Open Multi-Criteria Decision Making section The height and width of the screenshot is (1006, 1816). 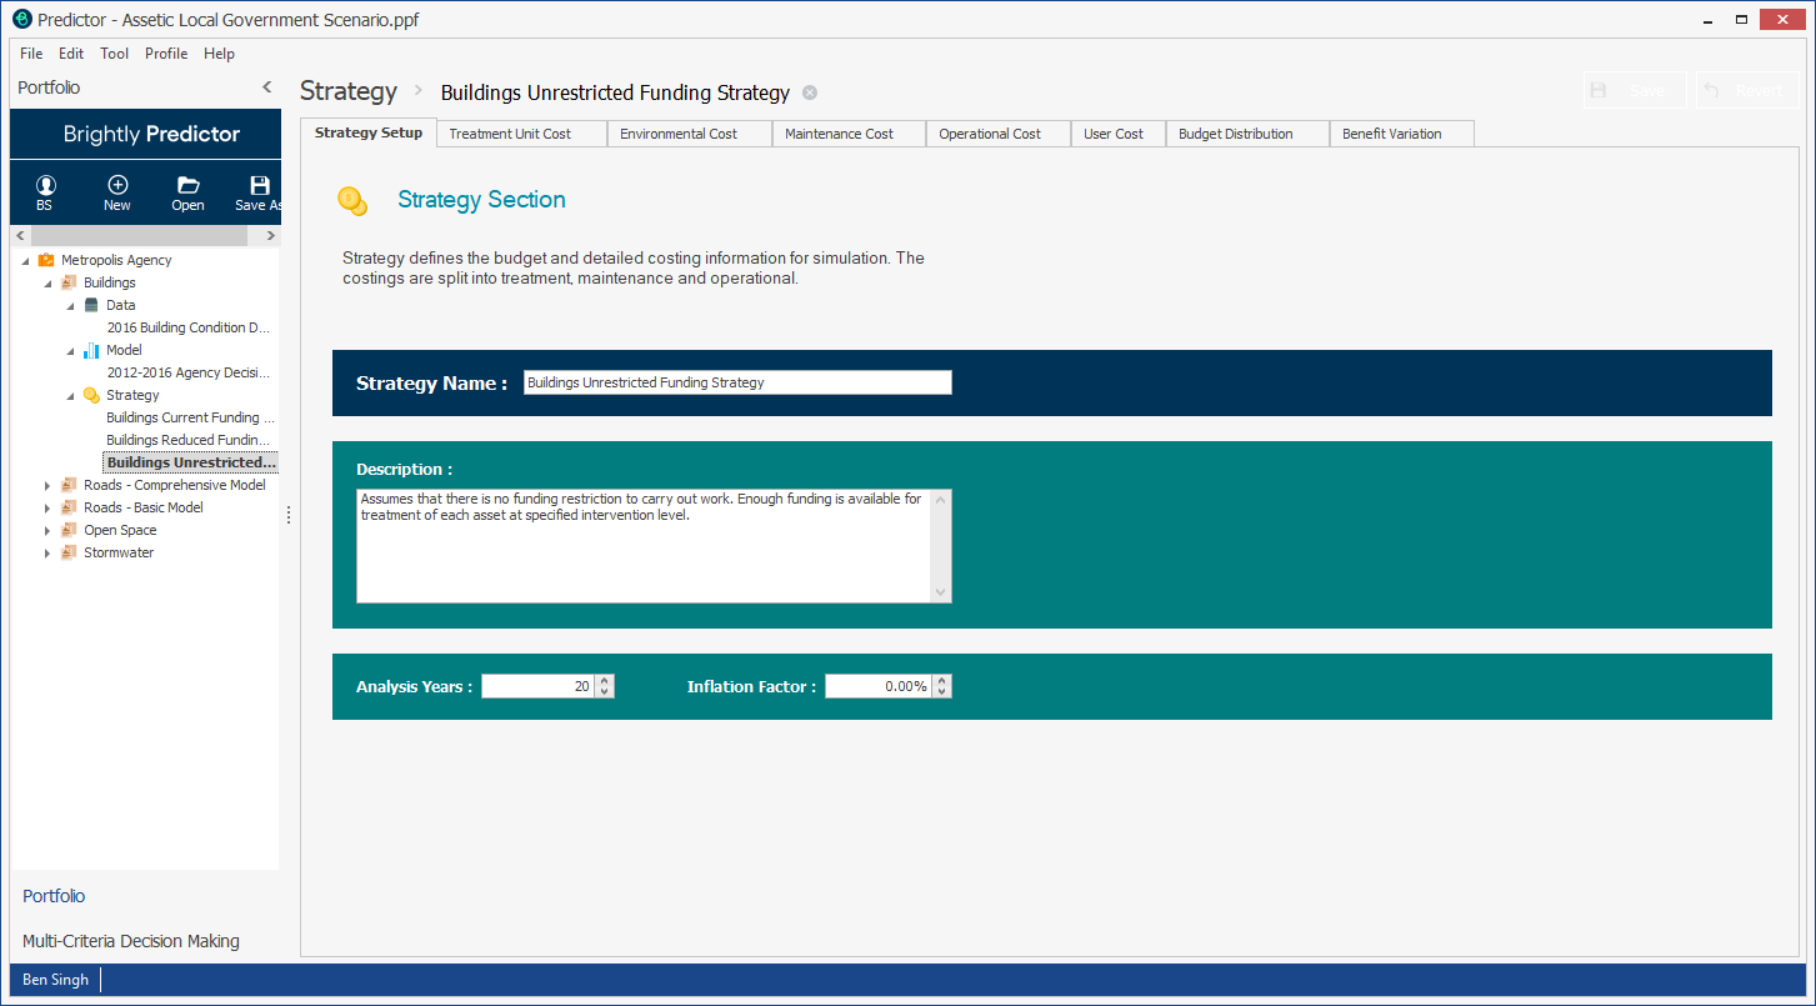[131, 941]
